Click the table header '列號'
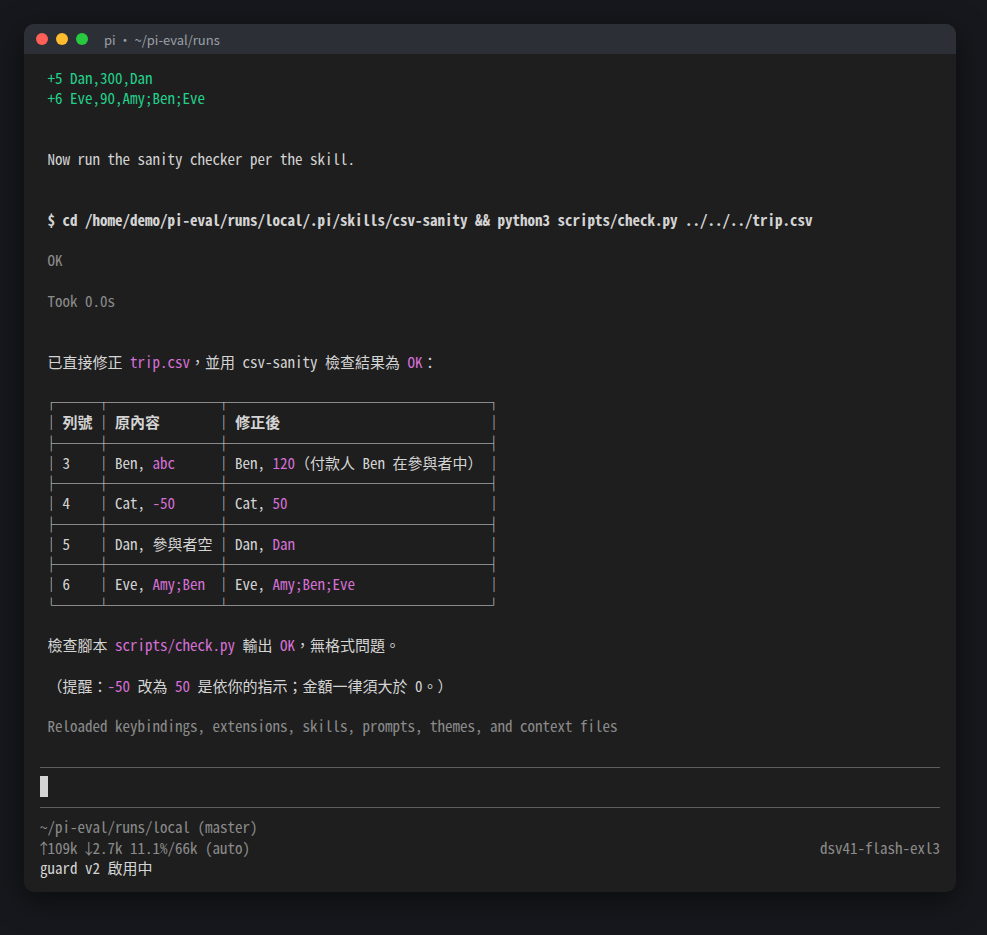This screenshot has height=935, width=987. tap(77, 423)
